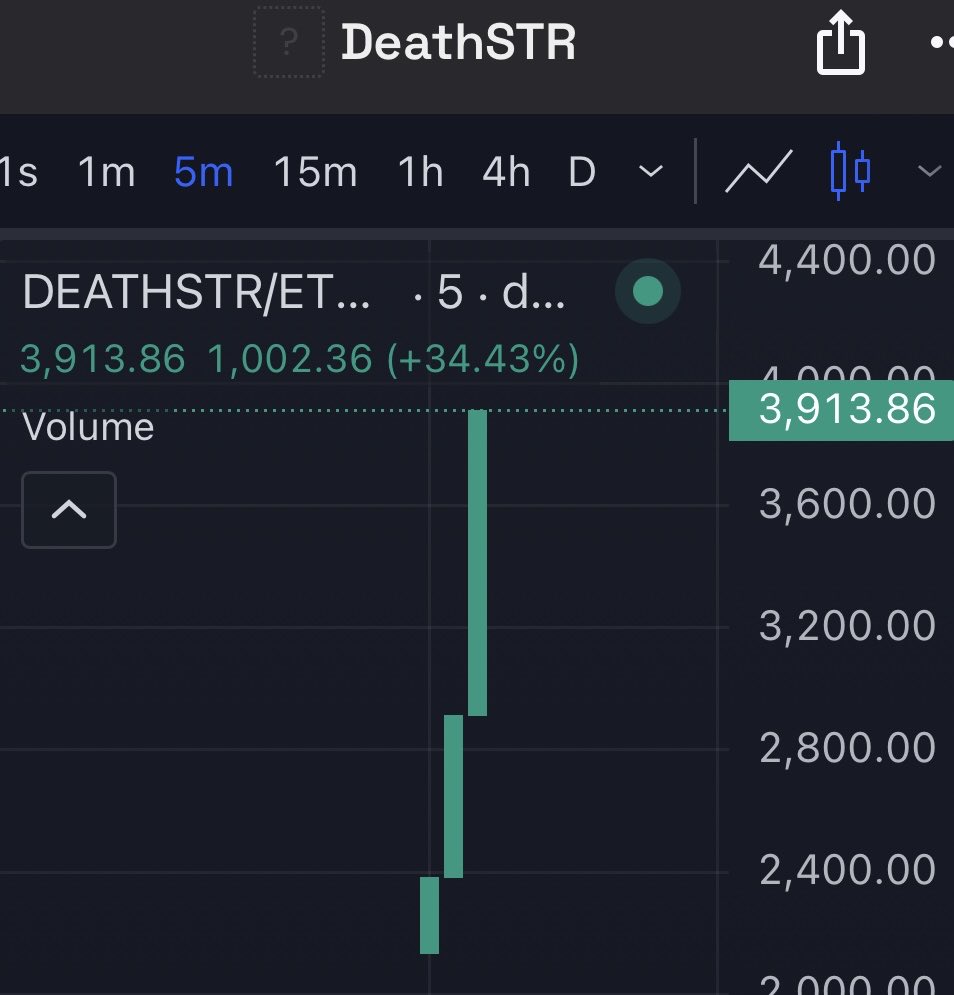Select the 1h timeframe
The height and width of the screenshot is (995, 954).
coord(420,172)
